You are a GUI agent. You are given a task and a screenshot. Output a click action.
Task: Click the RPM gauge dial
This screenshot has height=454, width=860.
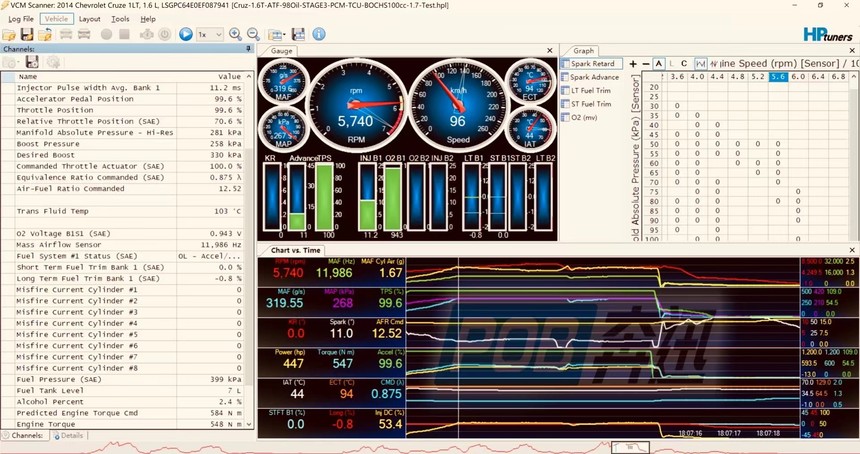(357, 105)
